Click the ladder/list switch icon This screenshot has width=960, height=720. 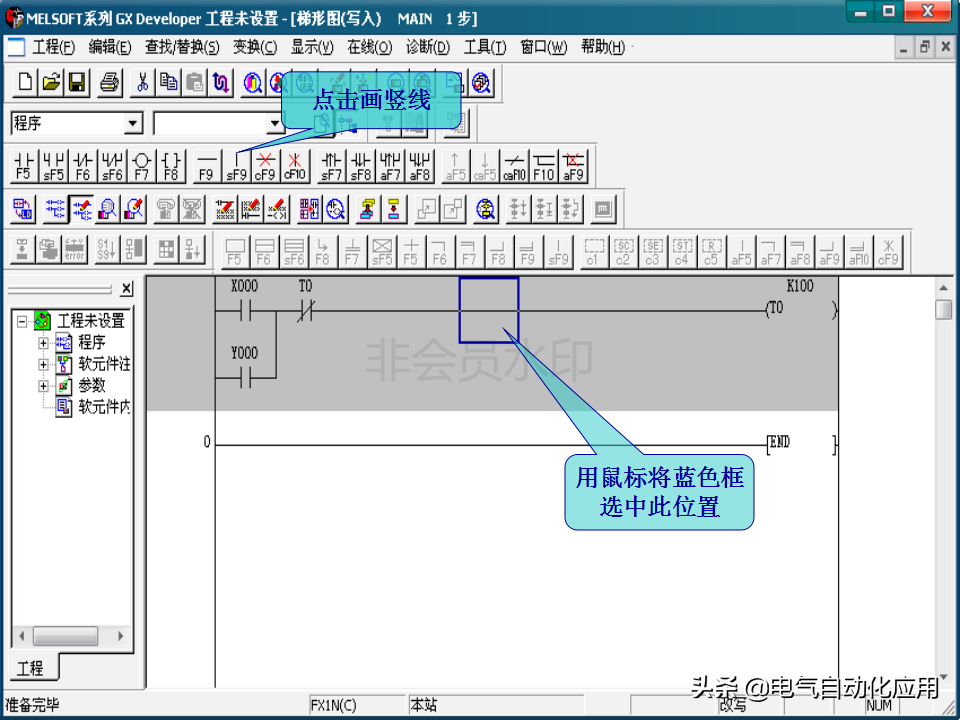(24, 209)
